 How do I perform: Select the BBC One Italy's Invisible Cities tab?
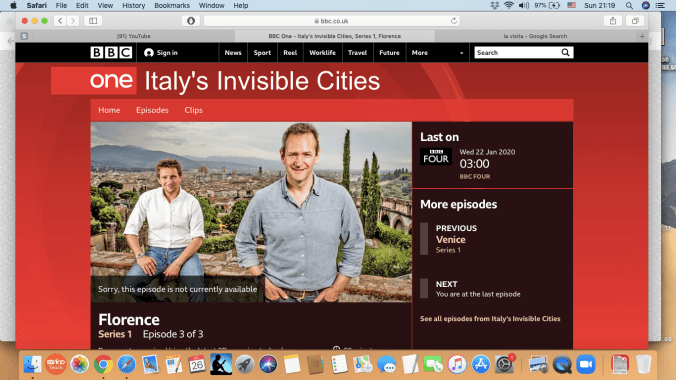[335, 36]
